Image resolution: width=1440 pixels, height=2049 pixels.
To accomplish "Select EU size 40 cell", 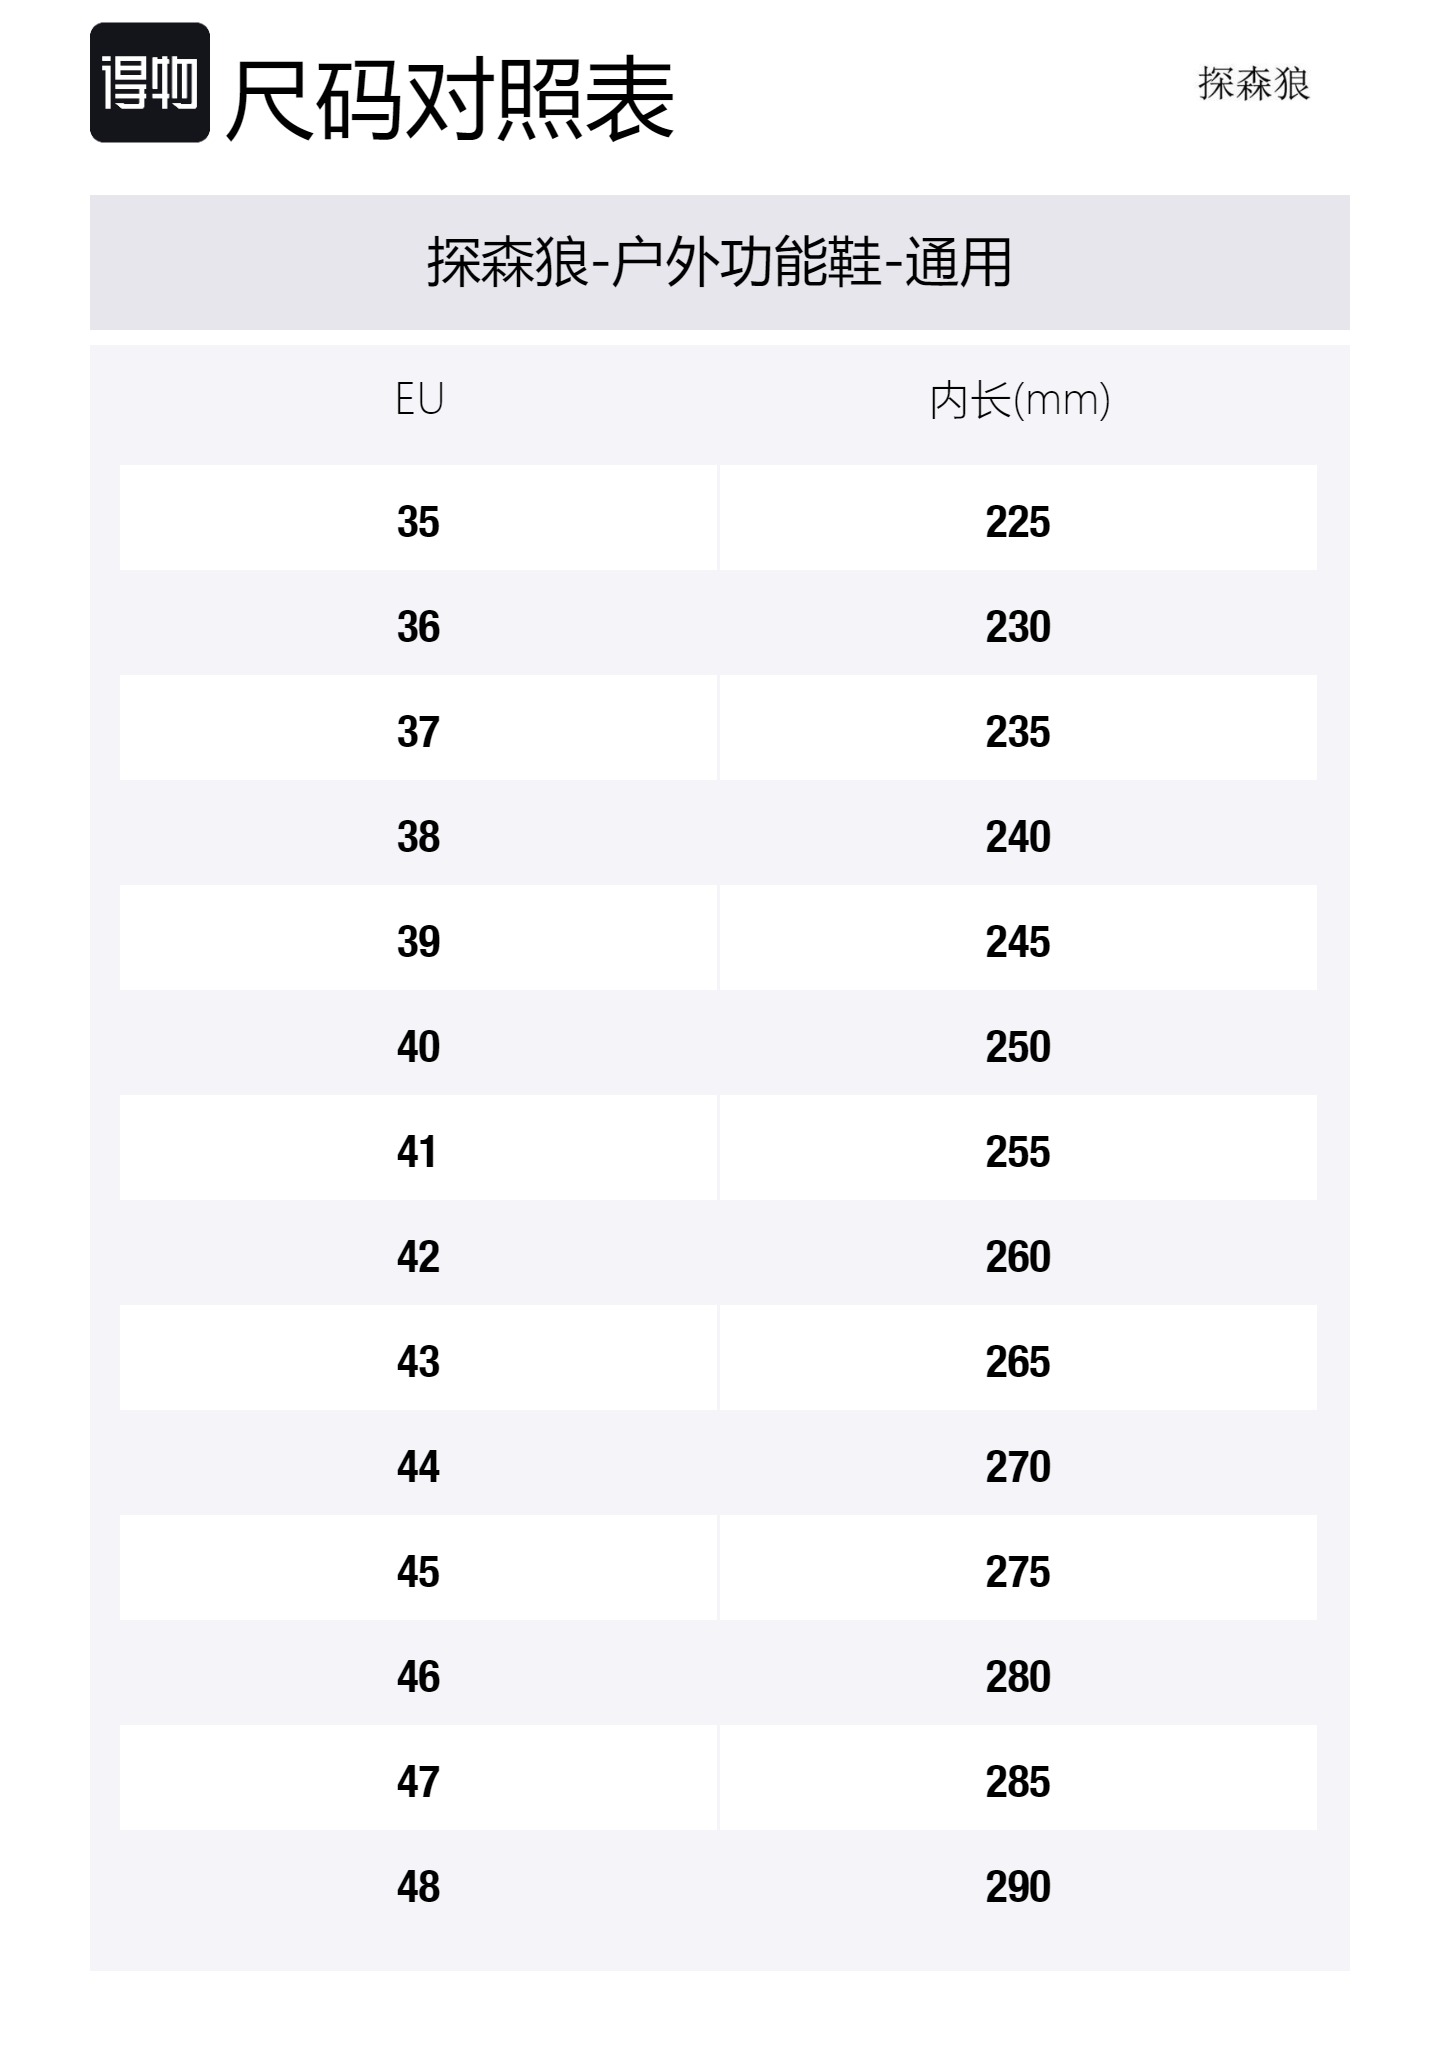I will [418, 1047].
